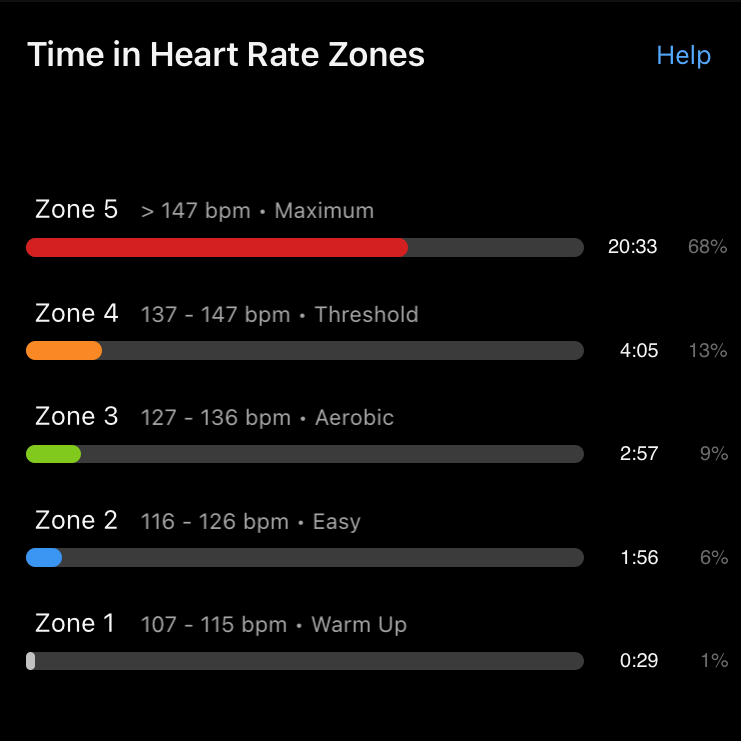The width and height of the screenshot is (741, 741).
Task: Click the '> 147 bpm • Maximum' text
Action: tap(257, 211)
